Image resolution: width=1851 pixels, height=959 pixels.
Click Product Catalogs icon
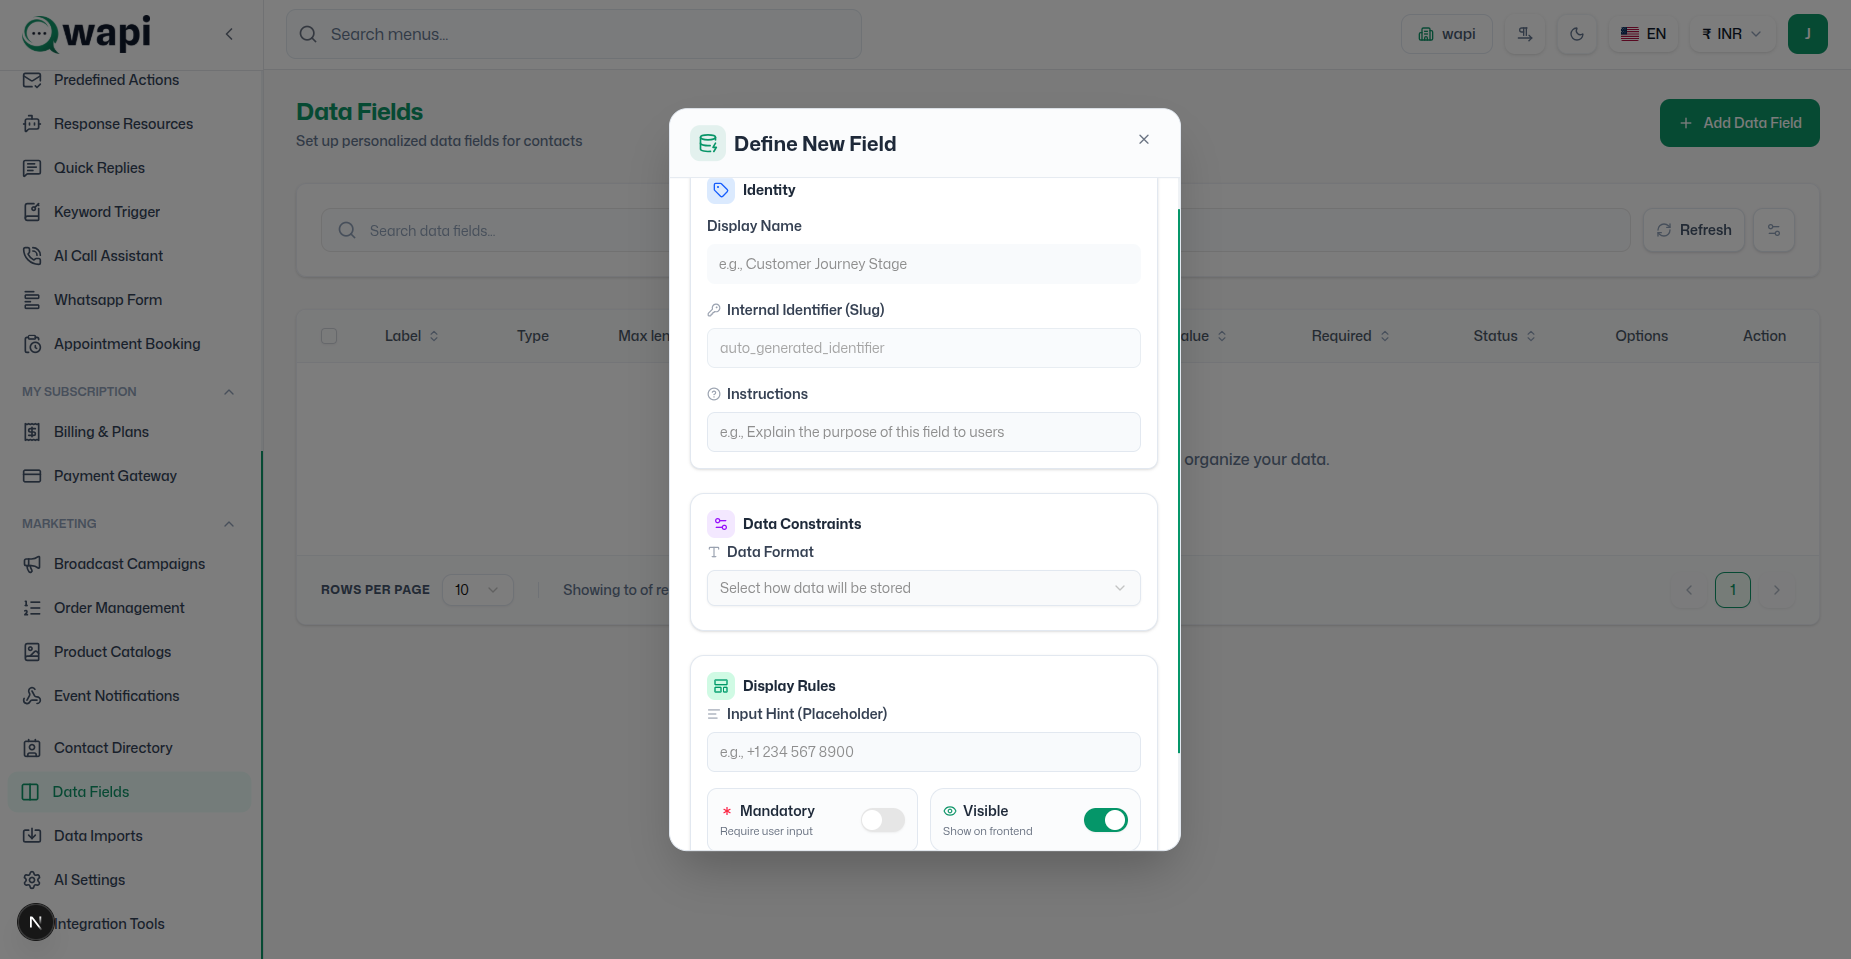(32, 652)
